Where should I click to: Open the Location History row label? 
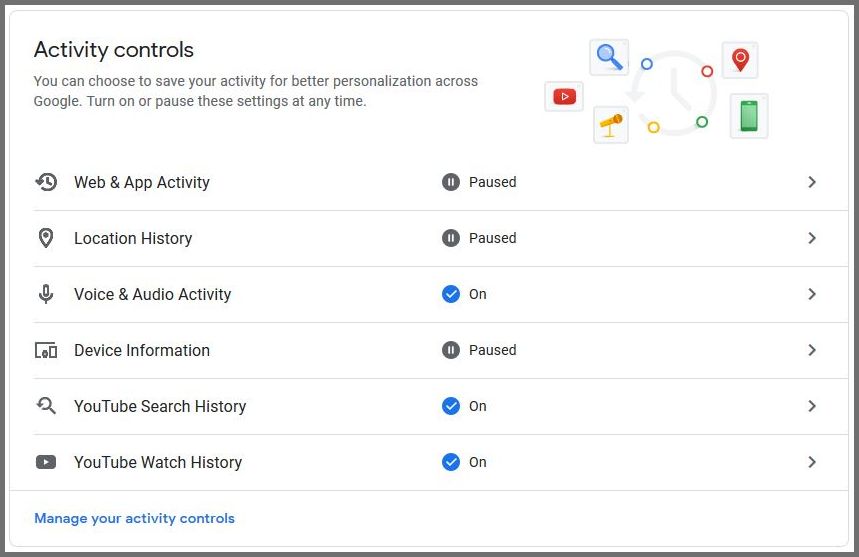click(133, 238)
